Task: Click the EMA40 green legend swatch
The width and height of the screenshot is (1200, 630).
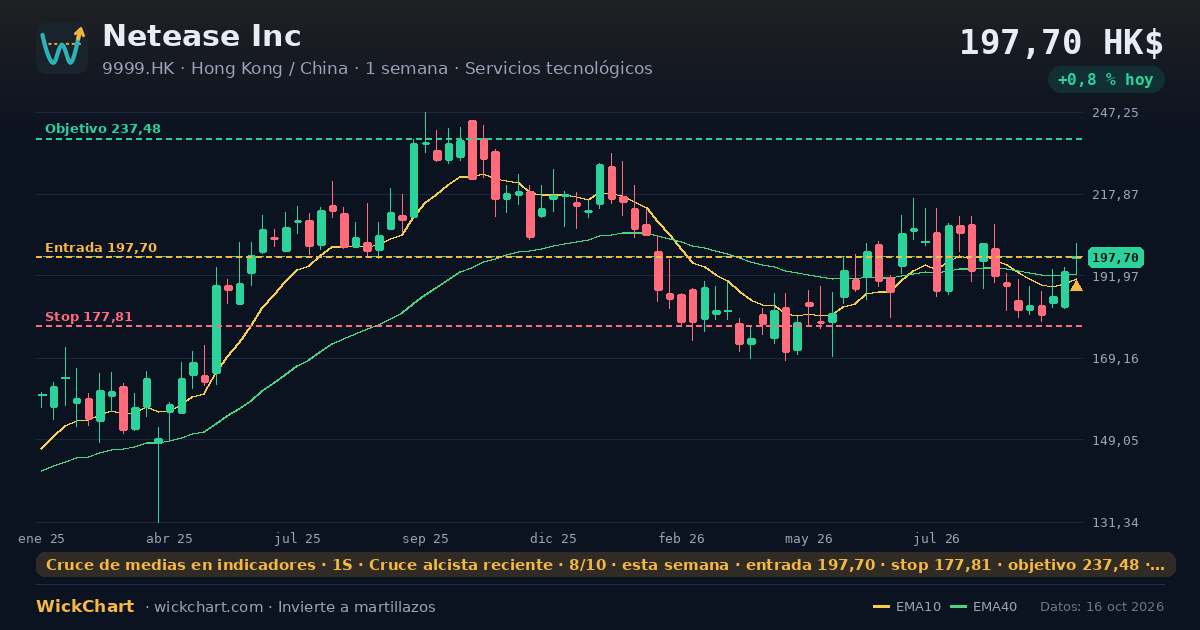Action: (958, 607)
